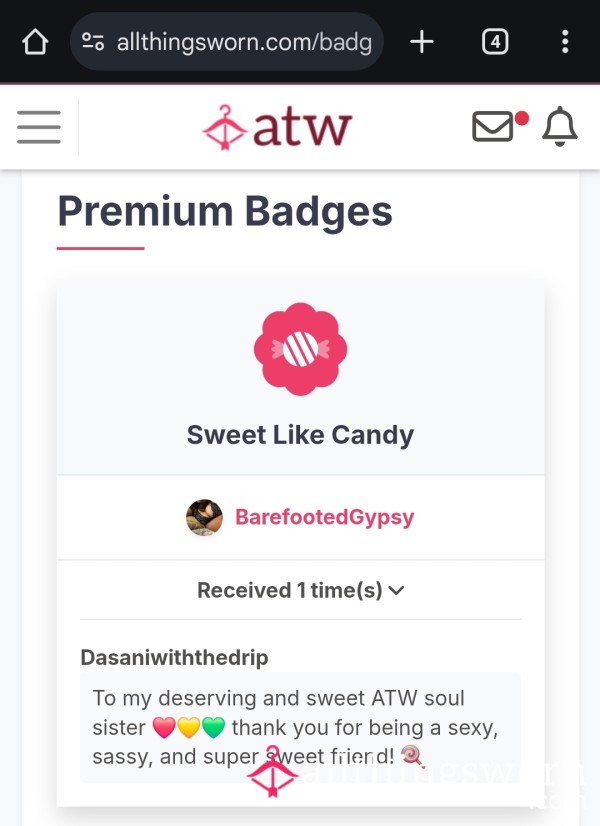Open the site settings icon in the address bar
This screenshot has height=826, width=600.
[93, 42]
